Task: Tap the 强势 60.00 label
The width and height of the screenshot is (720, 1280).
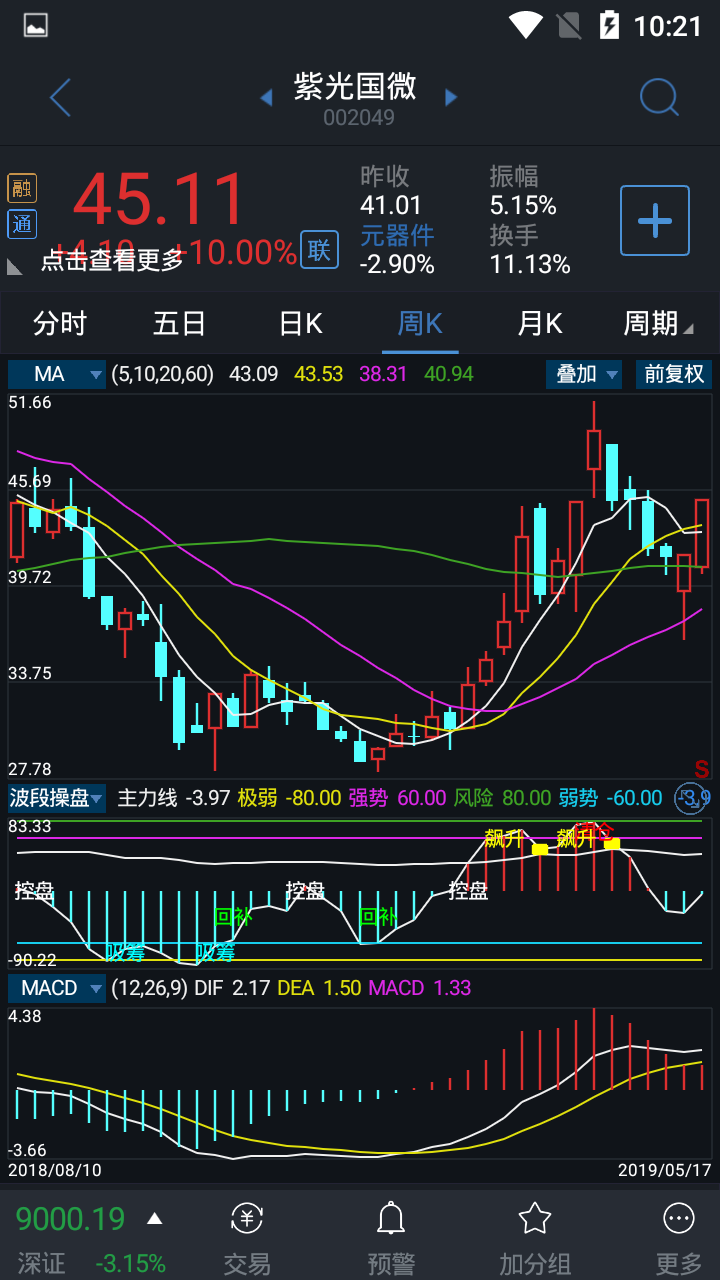Action: [x=397, y=798]
